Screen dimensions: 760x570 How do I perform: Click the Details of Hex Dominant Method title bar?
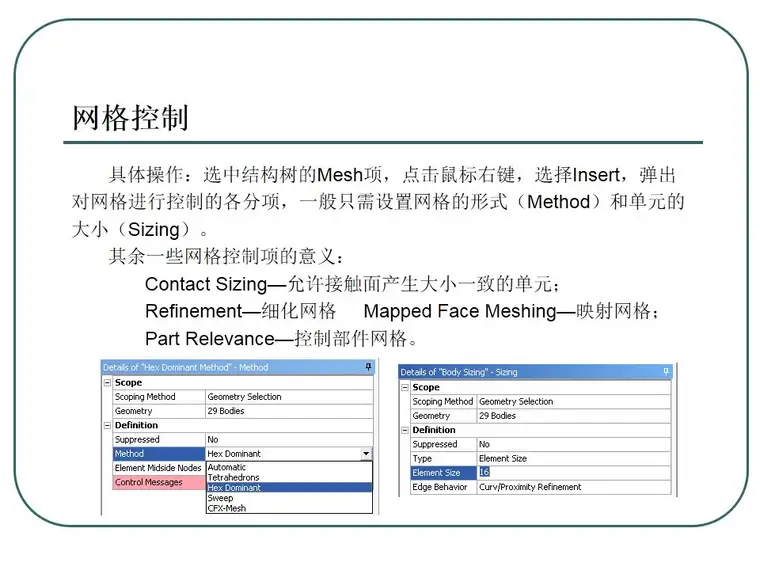point(238,367)
